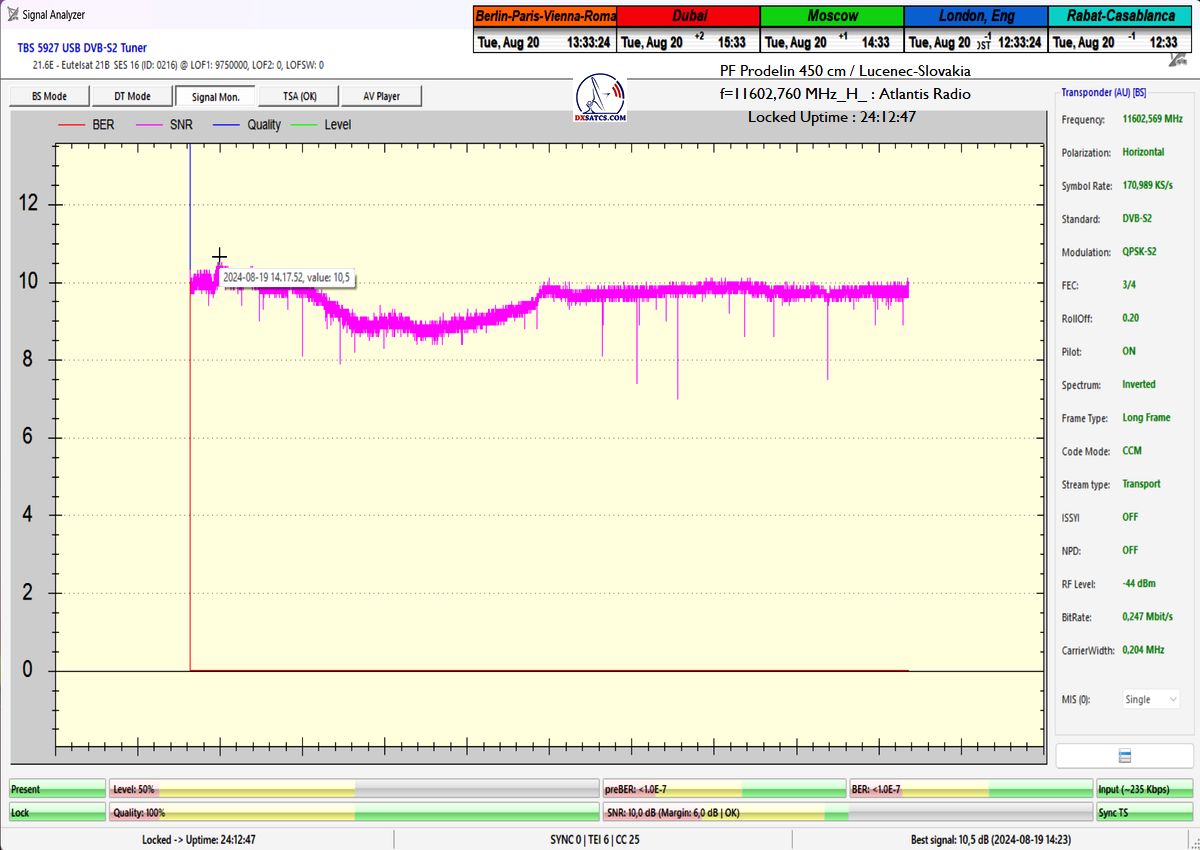Open the AV Player tab
This screenshot has width=1200, height=850.
pos(381,96)
